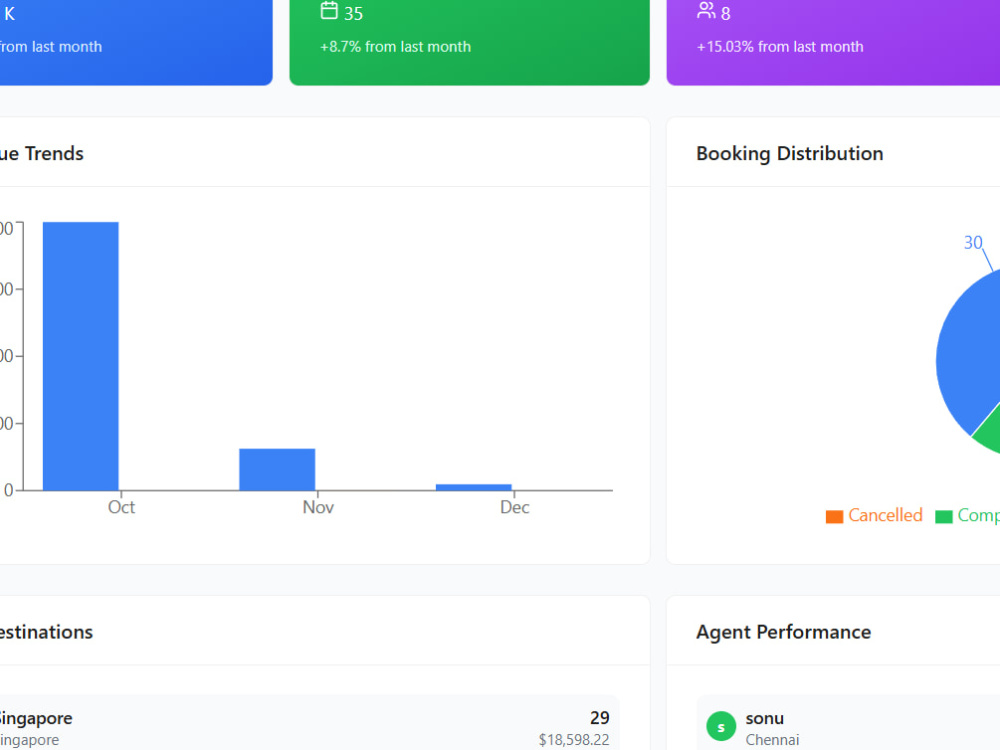
Task: Click the 0 y-axis label
Action: coord(8,490)
